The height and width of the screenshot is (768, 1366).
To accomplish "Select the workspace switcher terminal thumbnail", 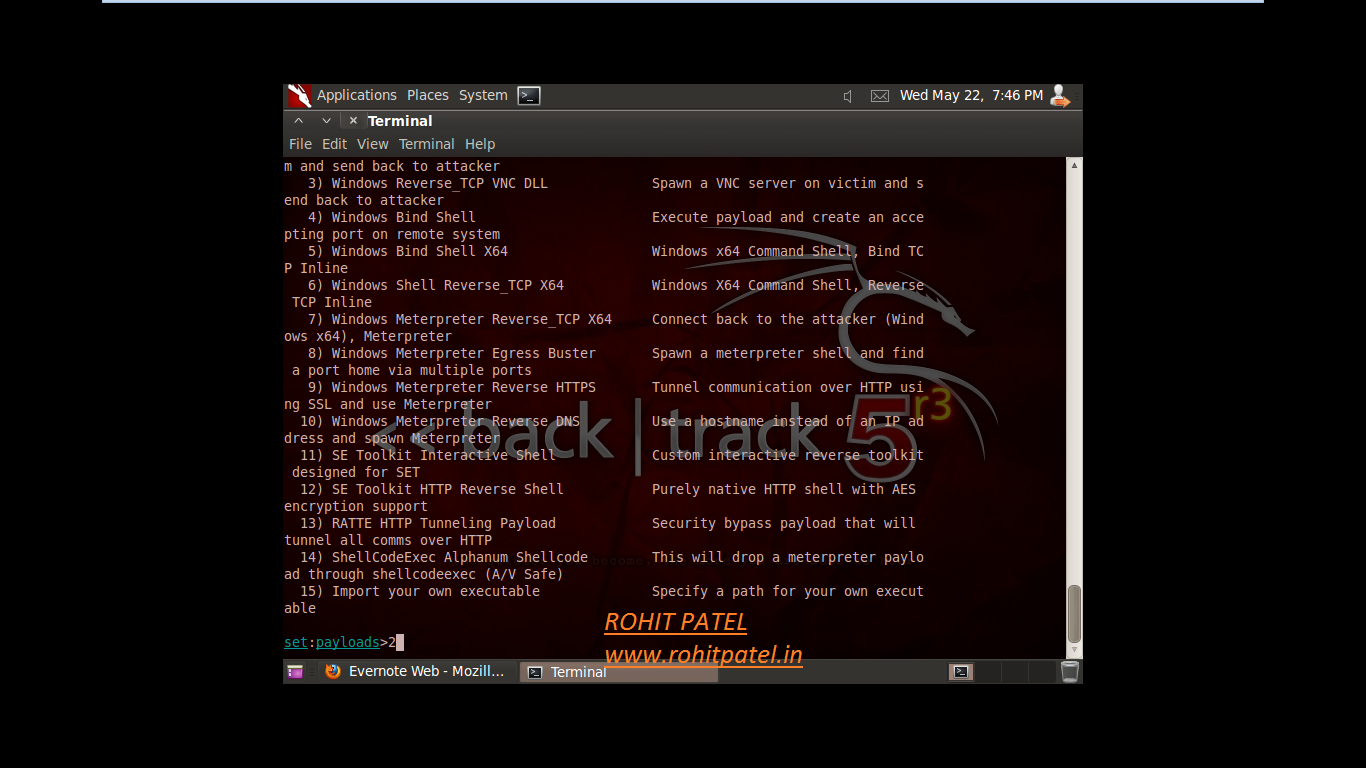I will 961,672.
